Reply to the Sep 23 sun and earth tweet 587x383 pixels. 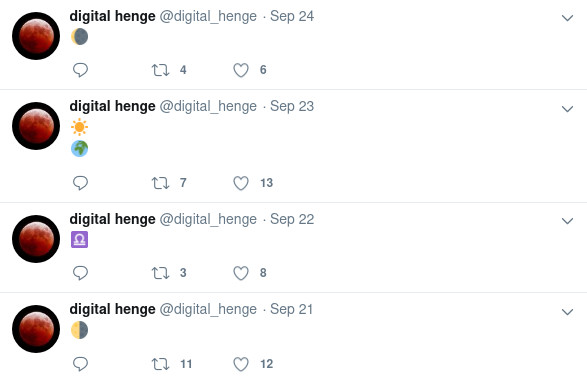coord(80,183)
